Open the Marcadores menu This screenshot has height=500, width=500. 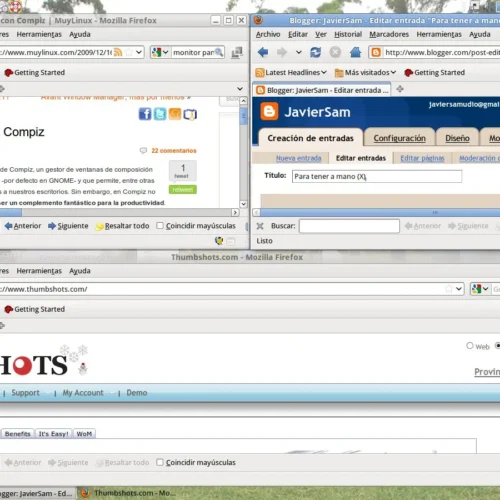coord(389,34)
